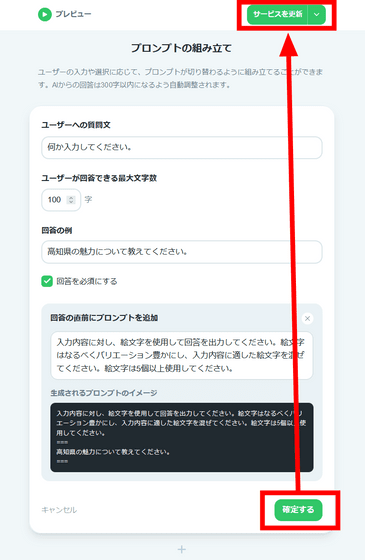365x560 pixels.
Task: Close the 回答の直前にプロンプトを追加 section
Action: [307, 318]
